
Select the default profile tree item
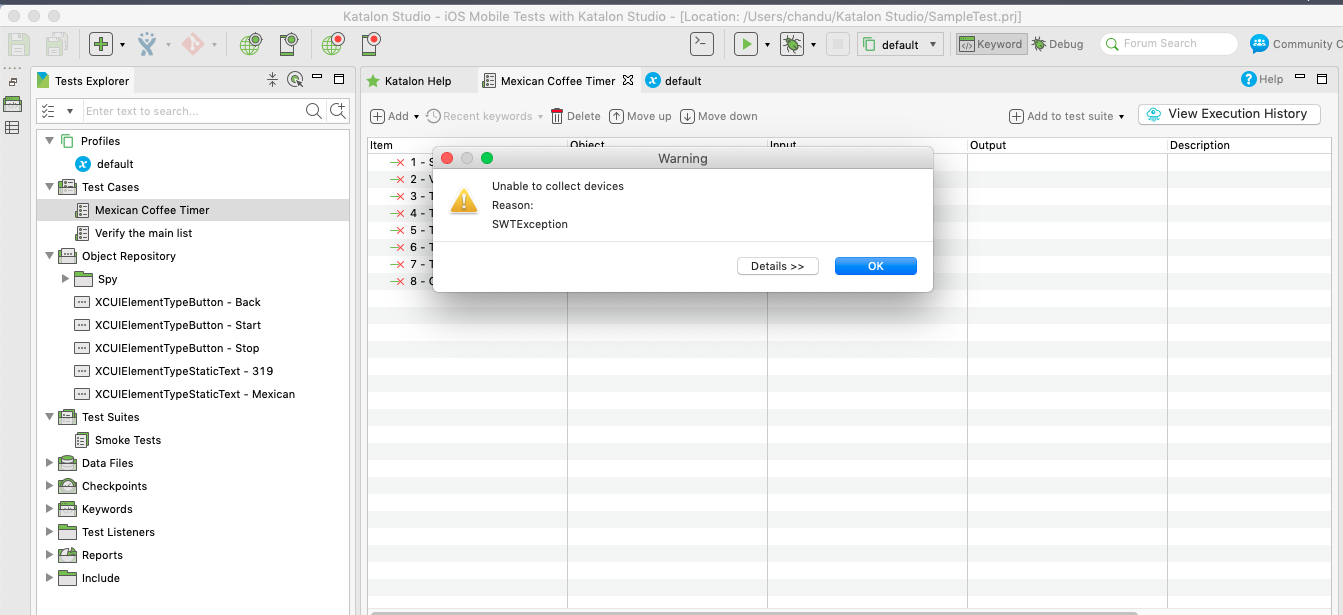105,164
